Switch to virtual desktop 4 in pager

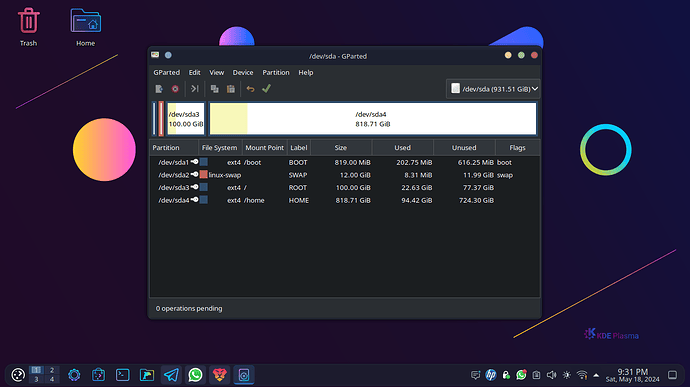pyautogui.click(x=52, y=379)
